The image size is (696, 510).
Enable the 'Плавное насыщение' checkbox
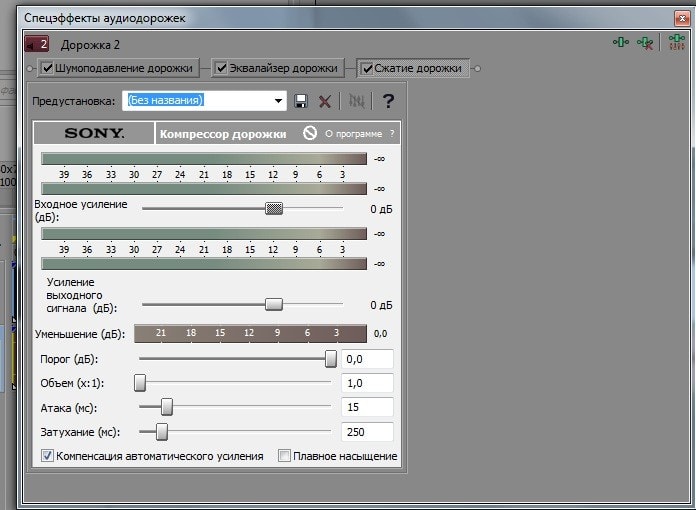tap(285, 456)
